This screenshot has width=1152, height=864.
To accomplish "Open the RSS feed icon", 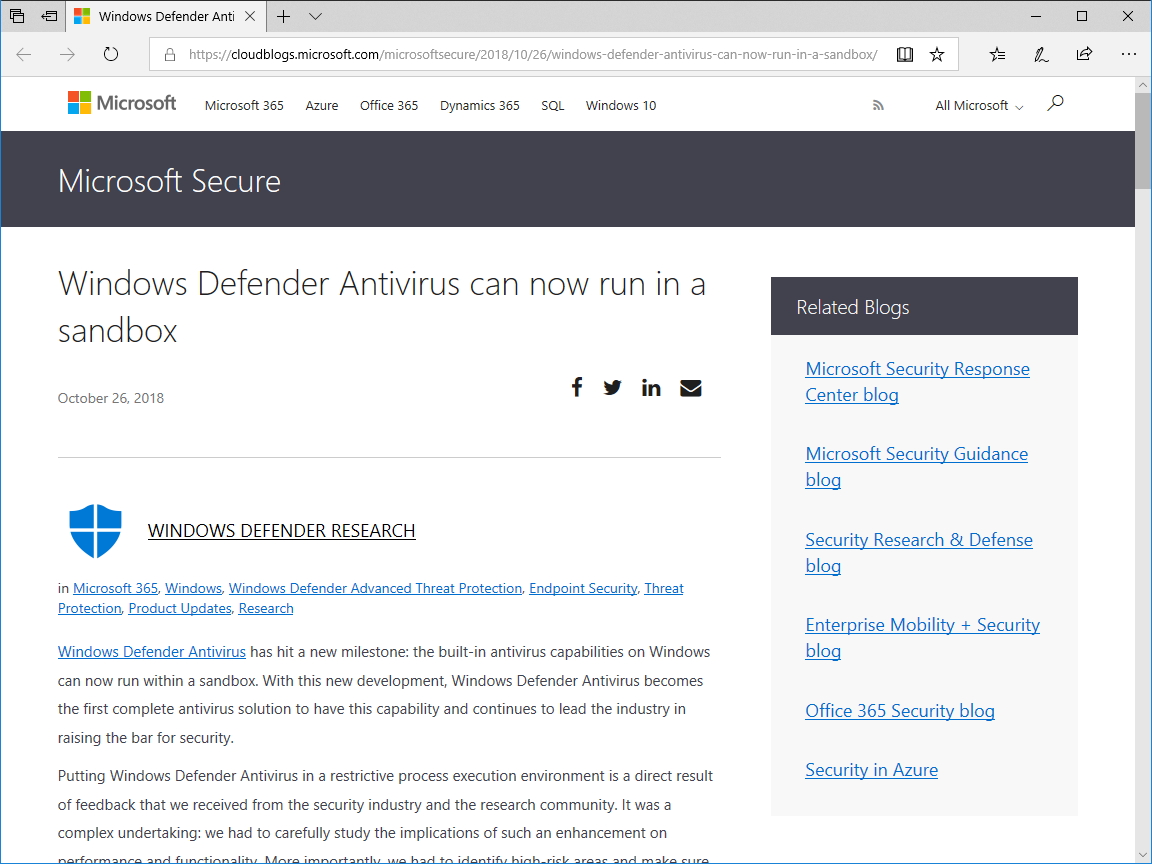I will coord(878,104).
